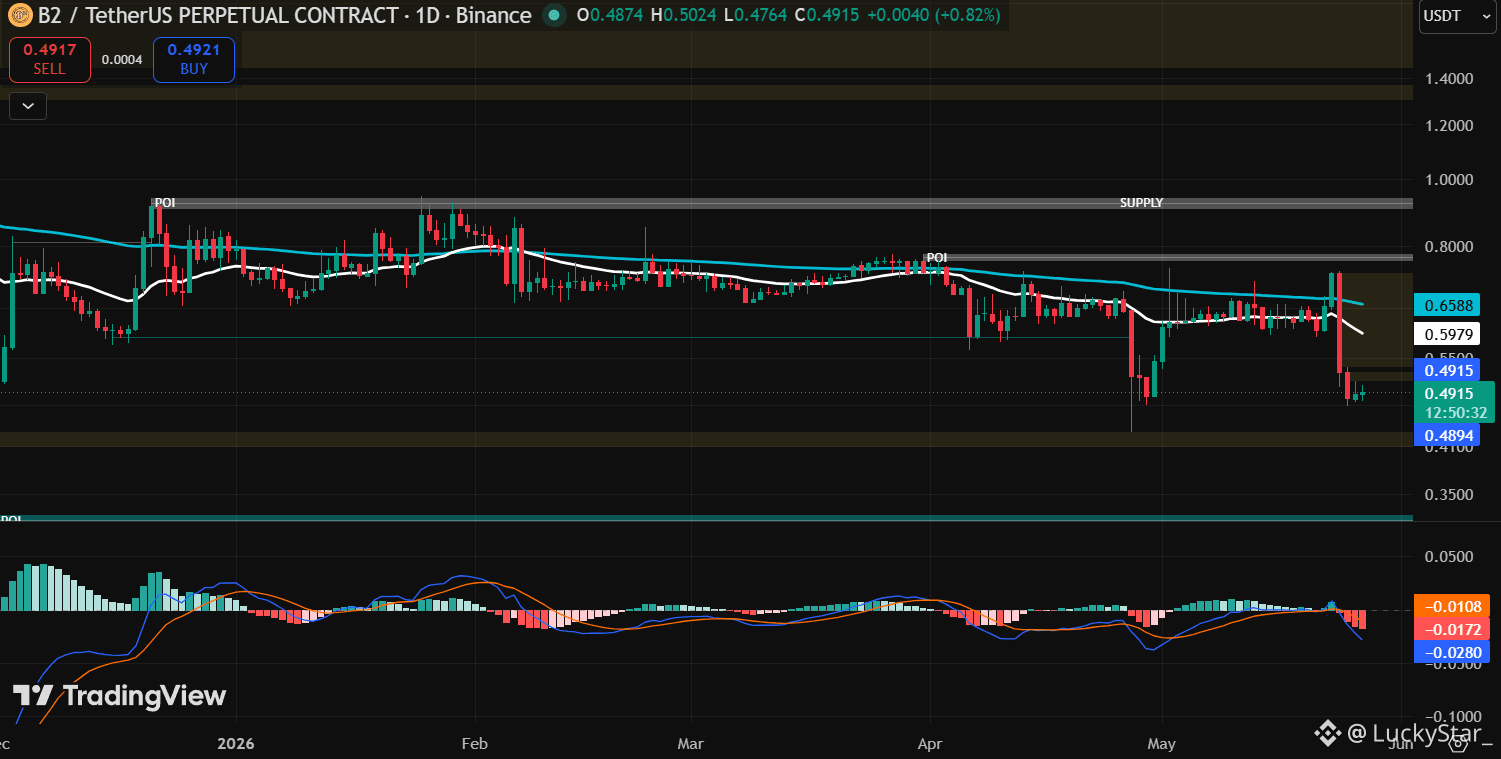The image size is (1501, 759).
Task: Click the 0.3500 price axis label
Action: [1449, 495]
